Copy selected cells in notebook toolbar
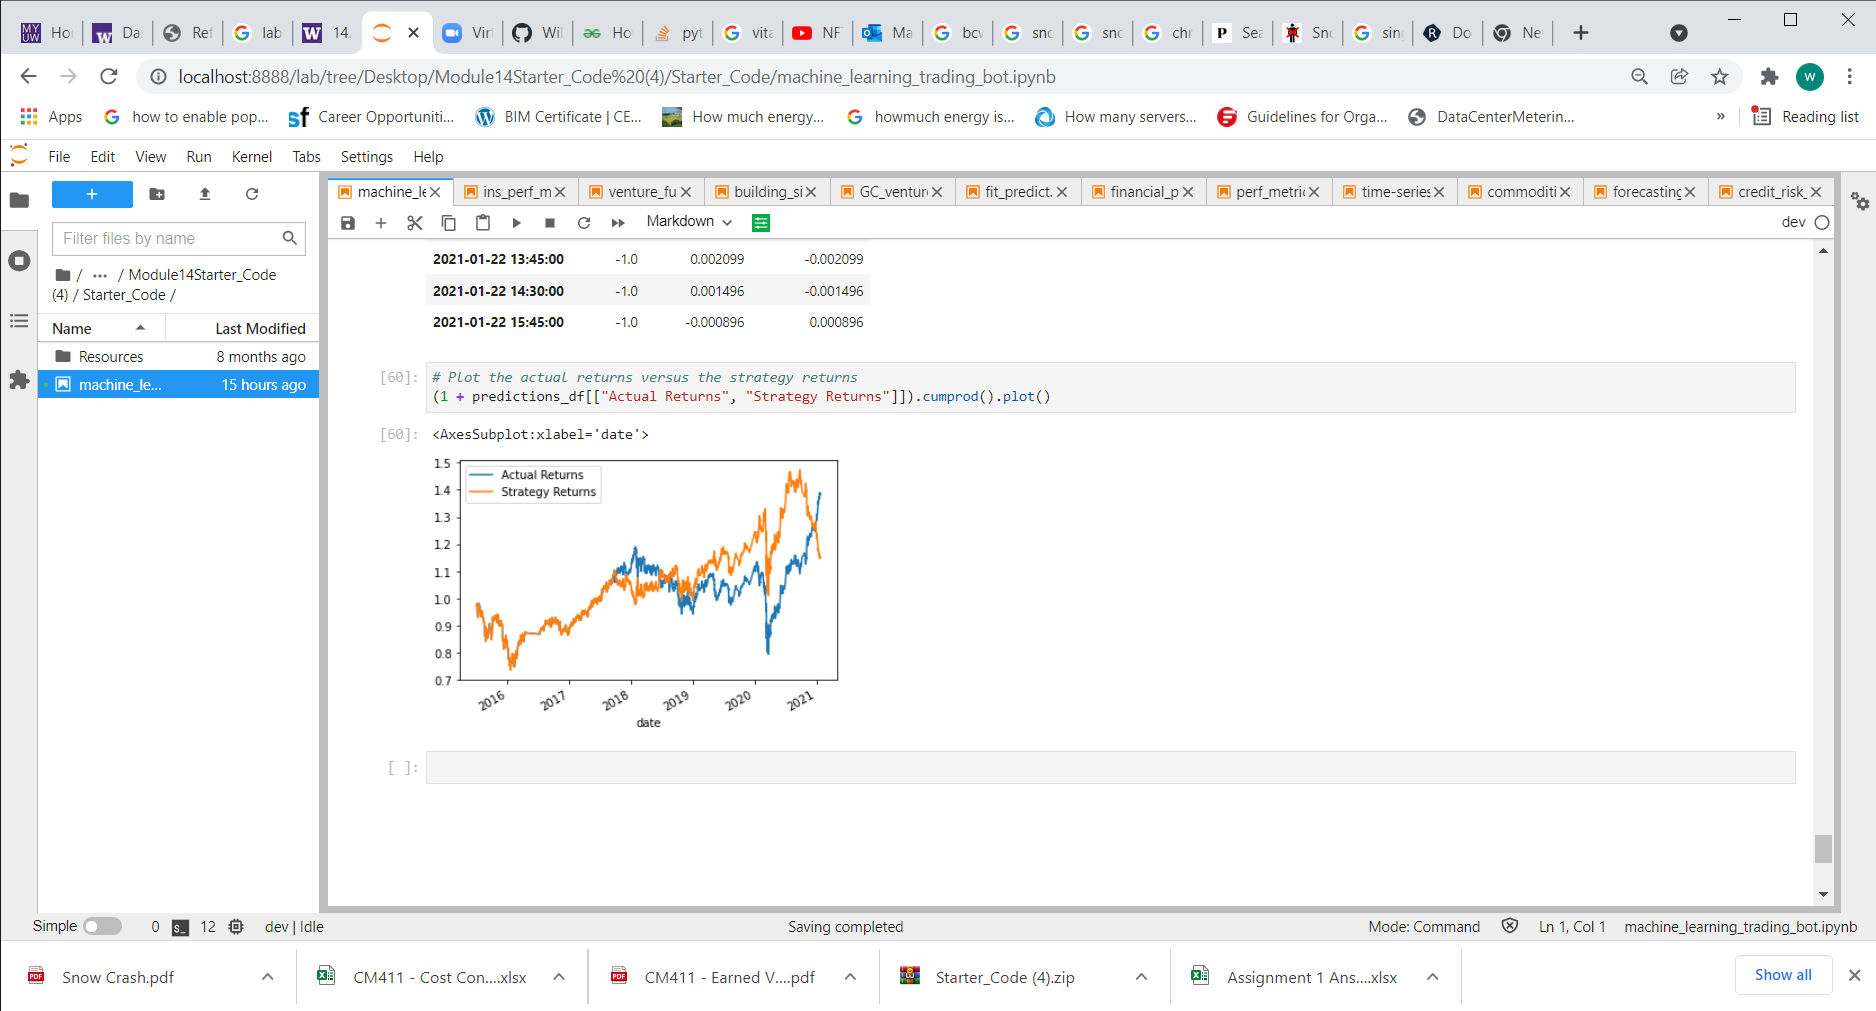1876x1011 pixels. [449, 223]
